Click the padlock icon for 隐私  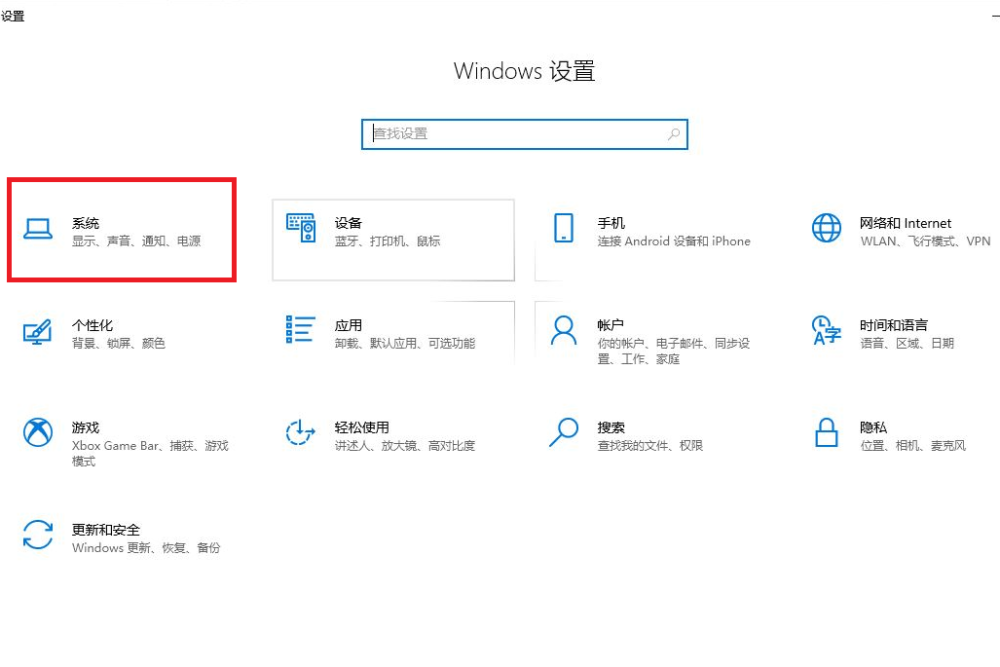coord(827,432)
